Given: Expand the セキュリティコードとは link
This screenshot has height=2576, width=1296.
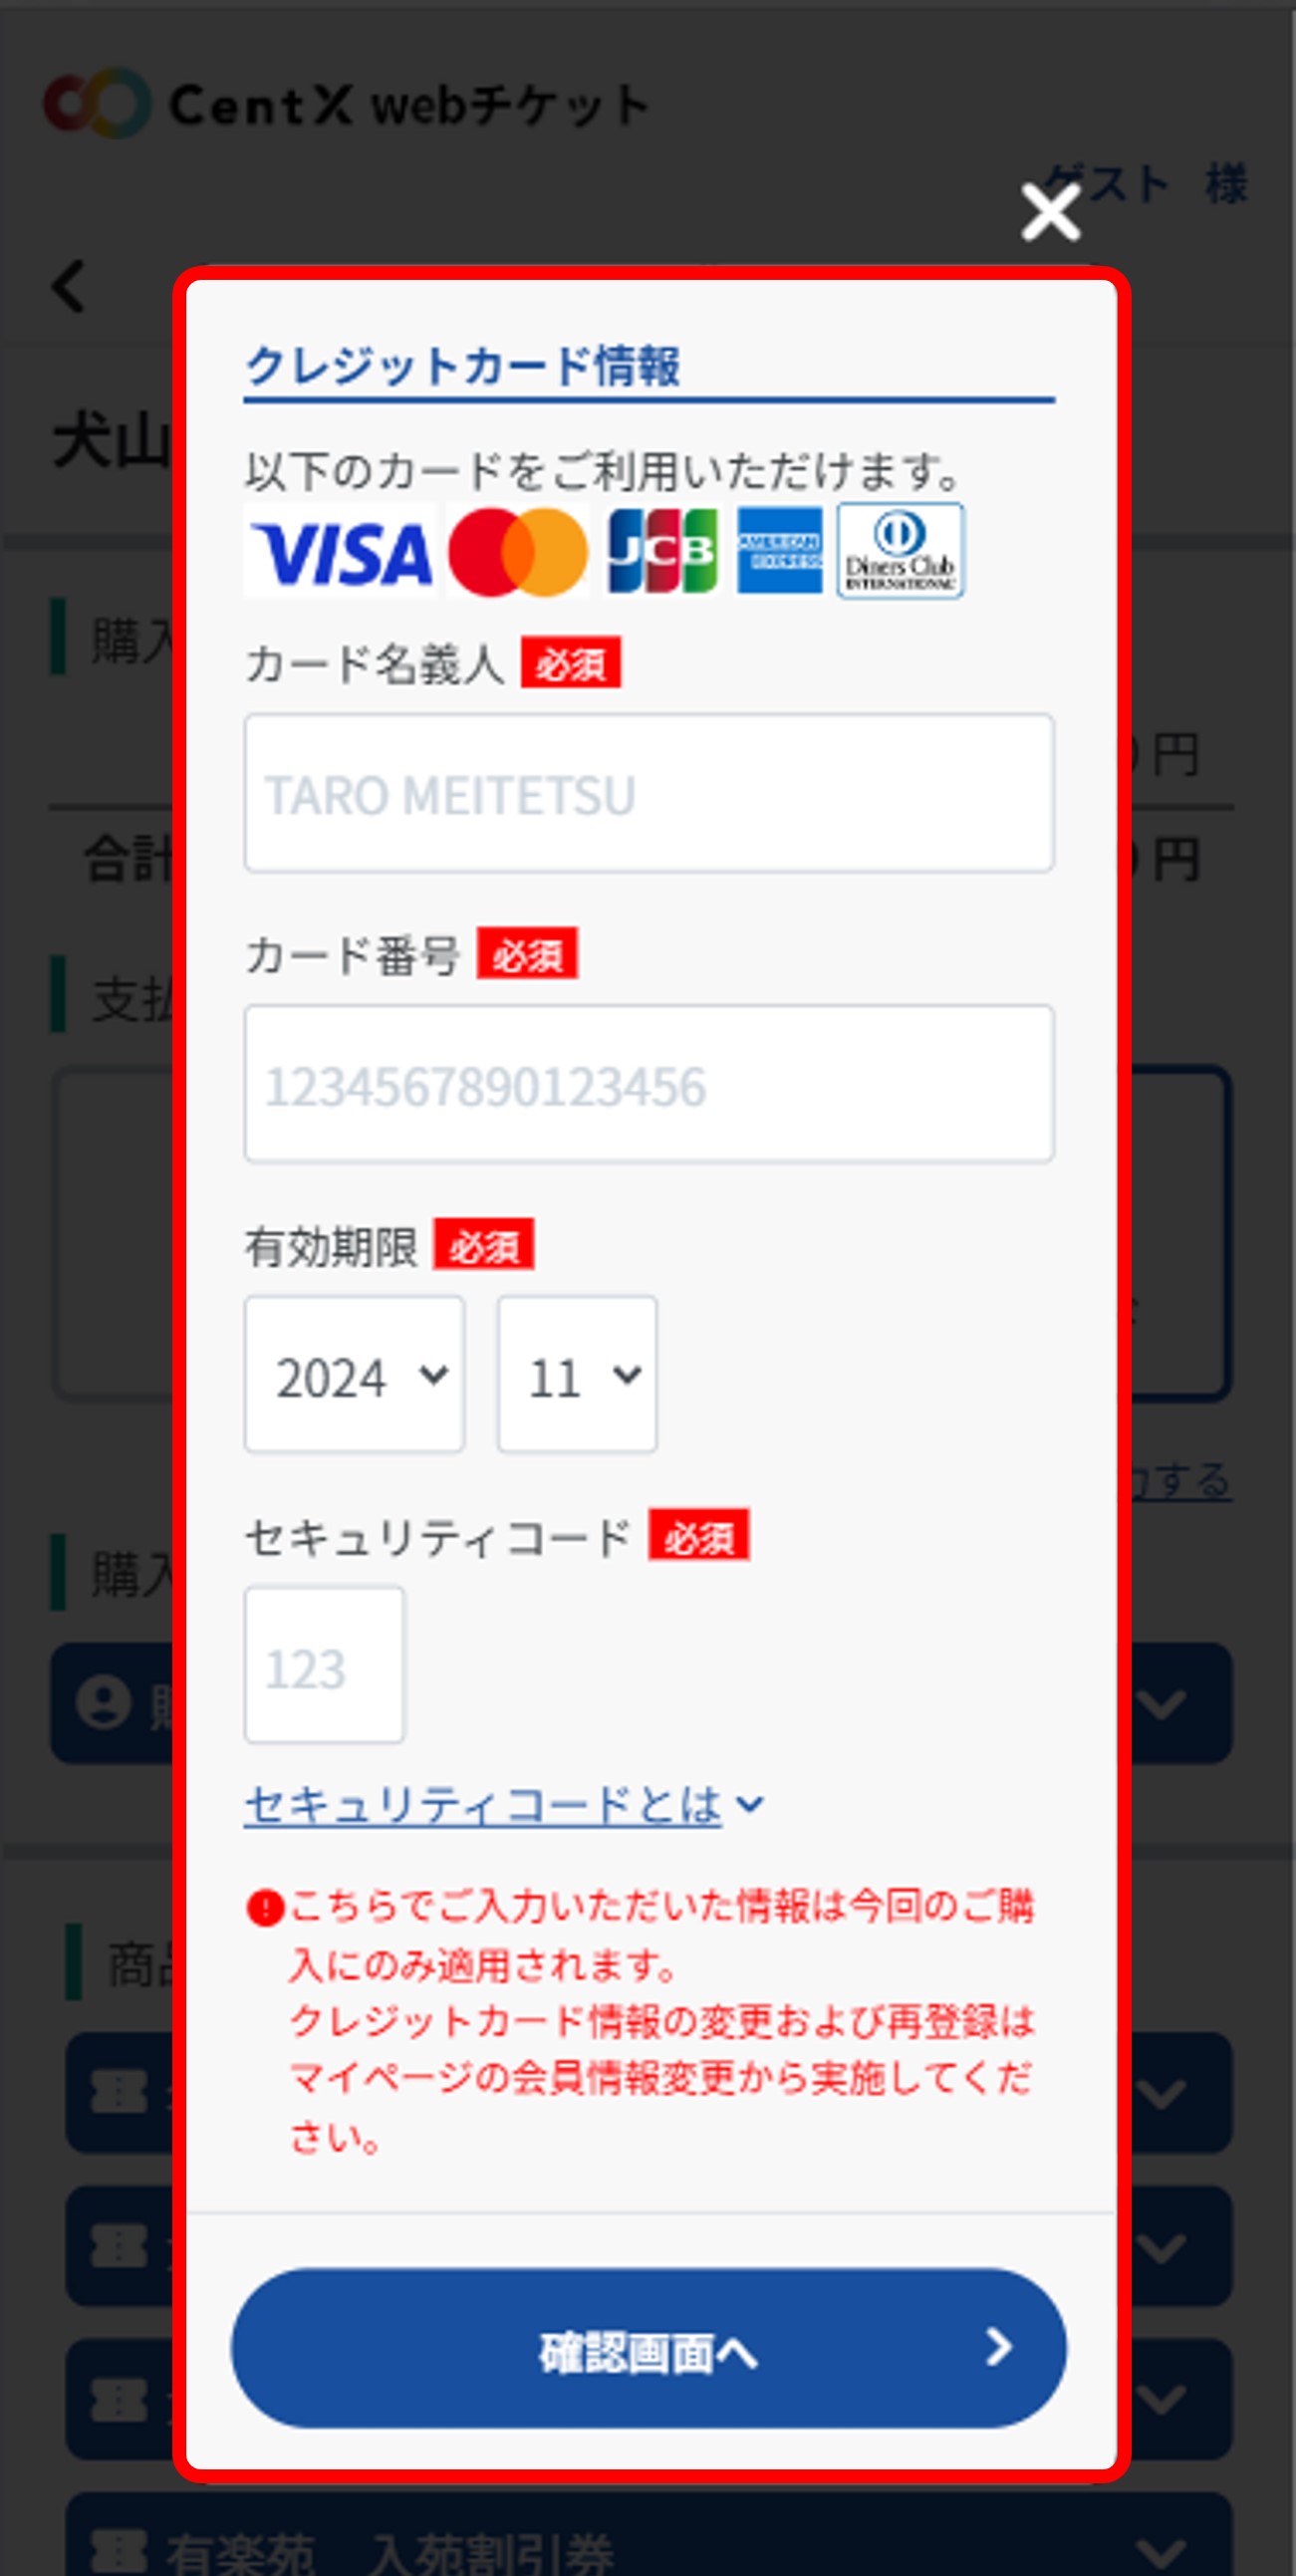Looking at the screenshot, I should (x=503, y=1805).
